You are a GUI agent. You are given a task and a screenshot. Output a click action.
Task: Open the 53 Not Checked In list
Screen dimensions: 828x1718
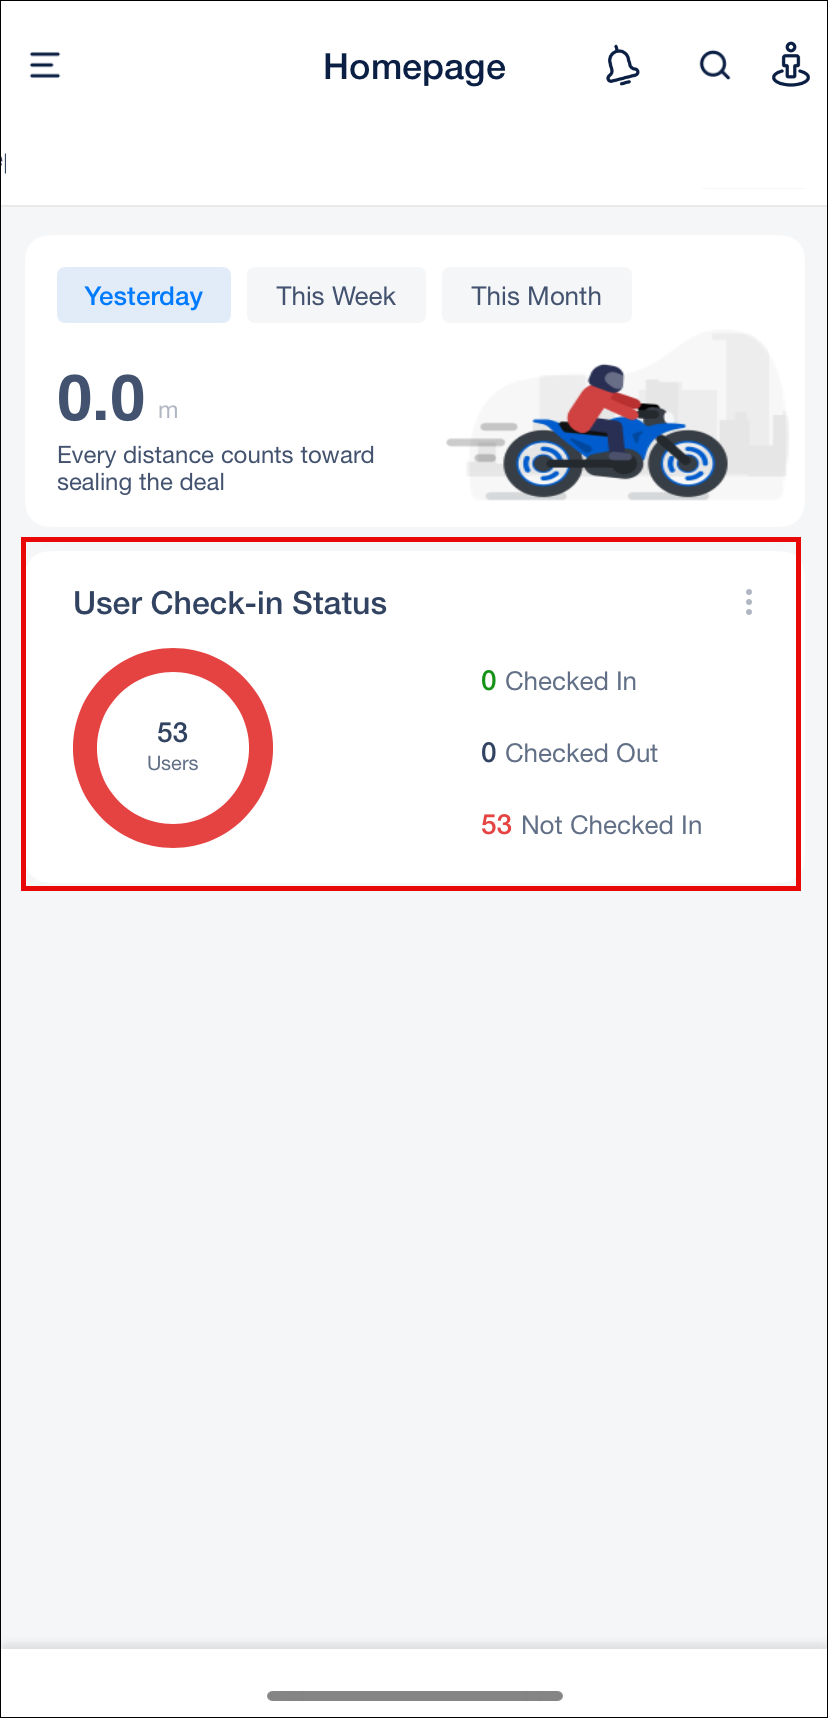pyautogui.click(x=591, y=825)
